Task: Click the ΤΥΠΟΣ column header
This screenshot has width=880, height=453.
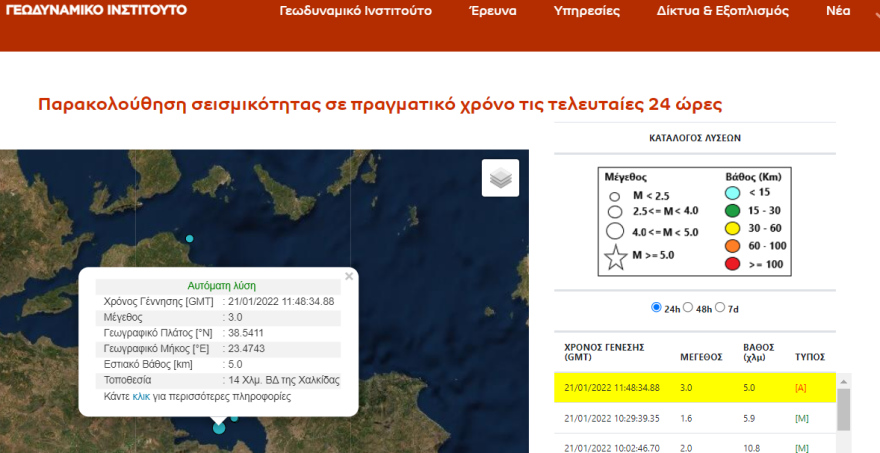Action: pyautogui.click(x=810, y=357)
